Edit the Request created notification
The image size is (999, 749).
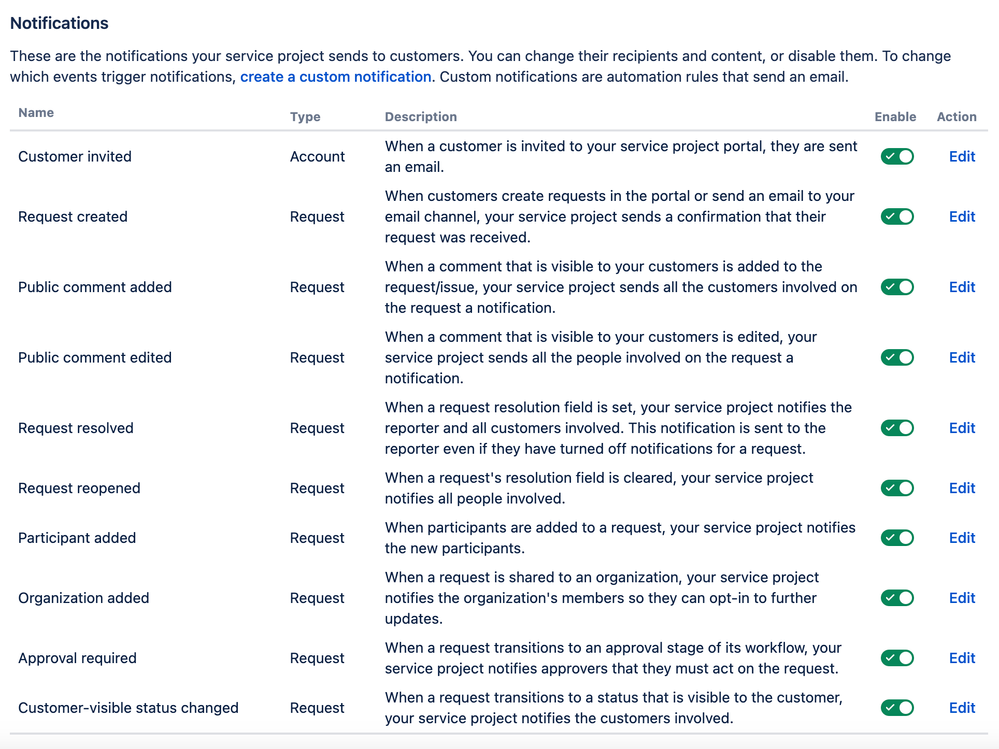[x=961, y=216]
